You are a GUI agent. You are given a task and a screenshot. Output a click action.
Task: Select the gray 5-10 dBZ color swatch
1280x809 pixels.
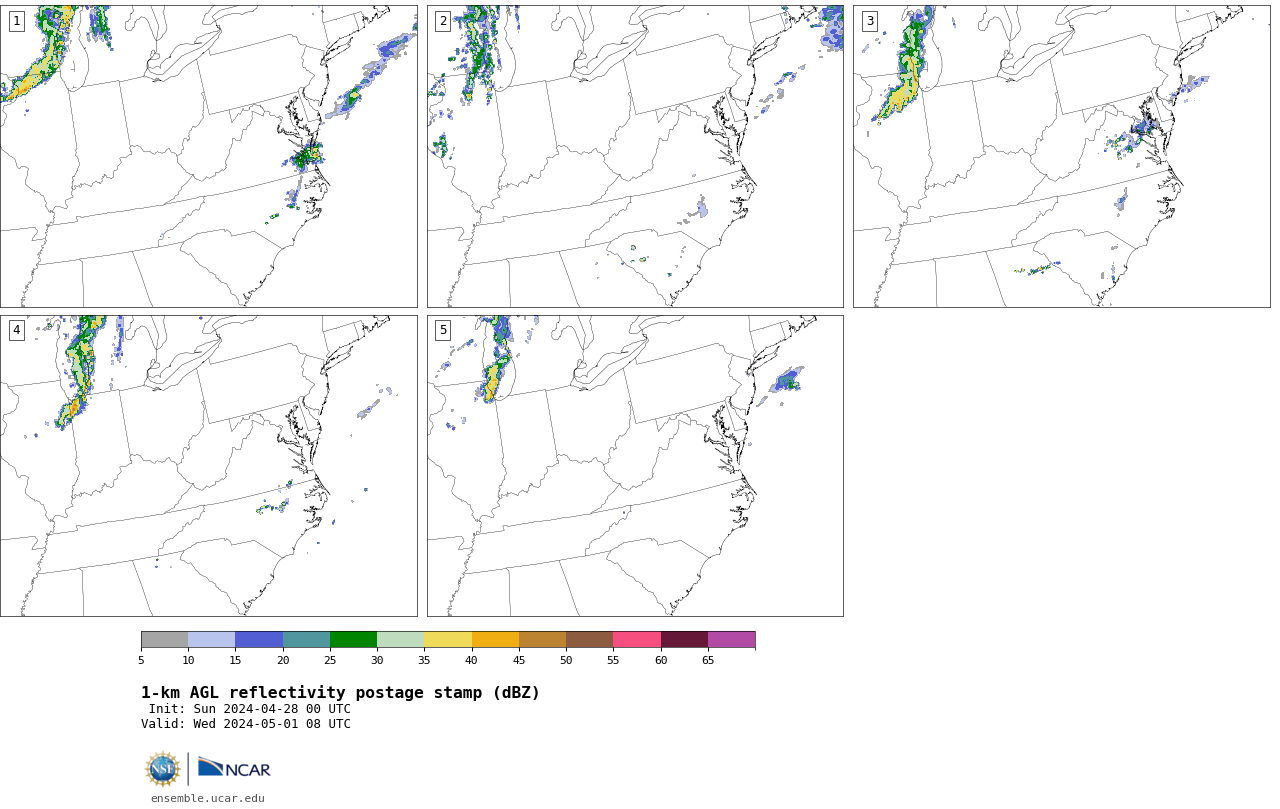click(x=164, y=640)
